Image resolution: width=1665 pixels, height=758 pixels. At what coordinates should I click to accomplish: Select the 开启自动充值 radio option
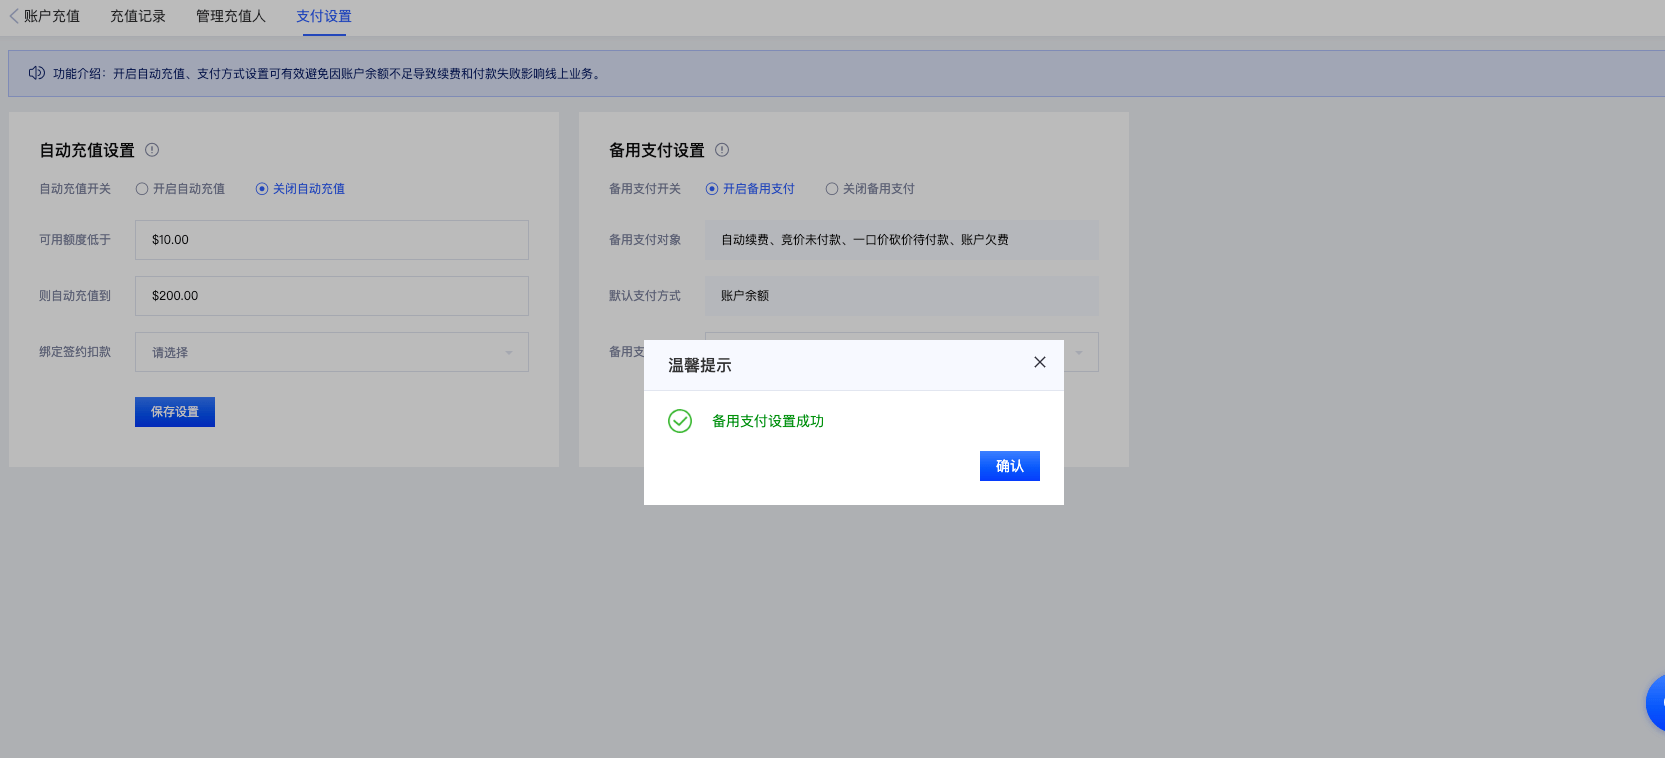coord(142,189)
